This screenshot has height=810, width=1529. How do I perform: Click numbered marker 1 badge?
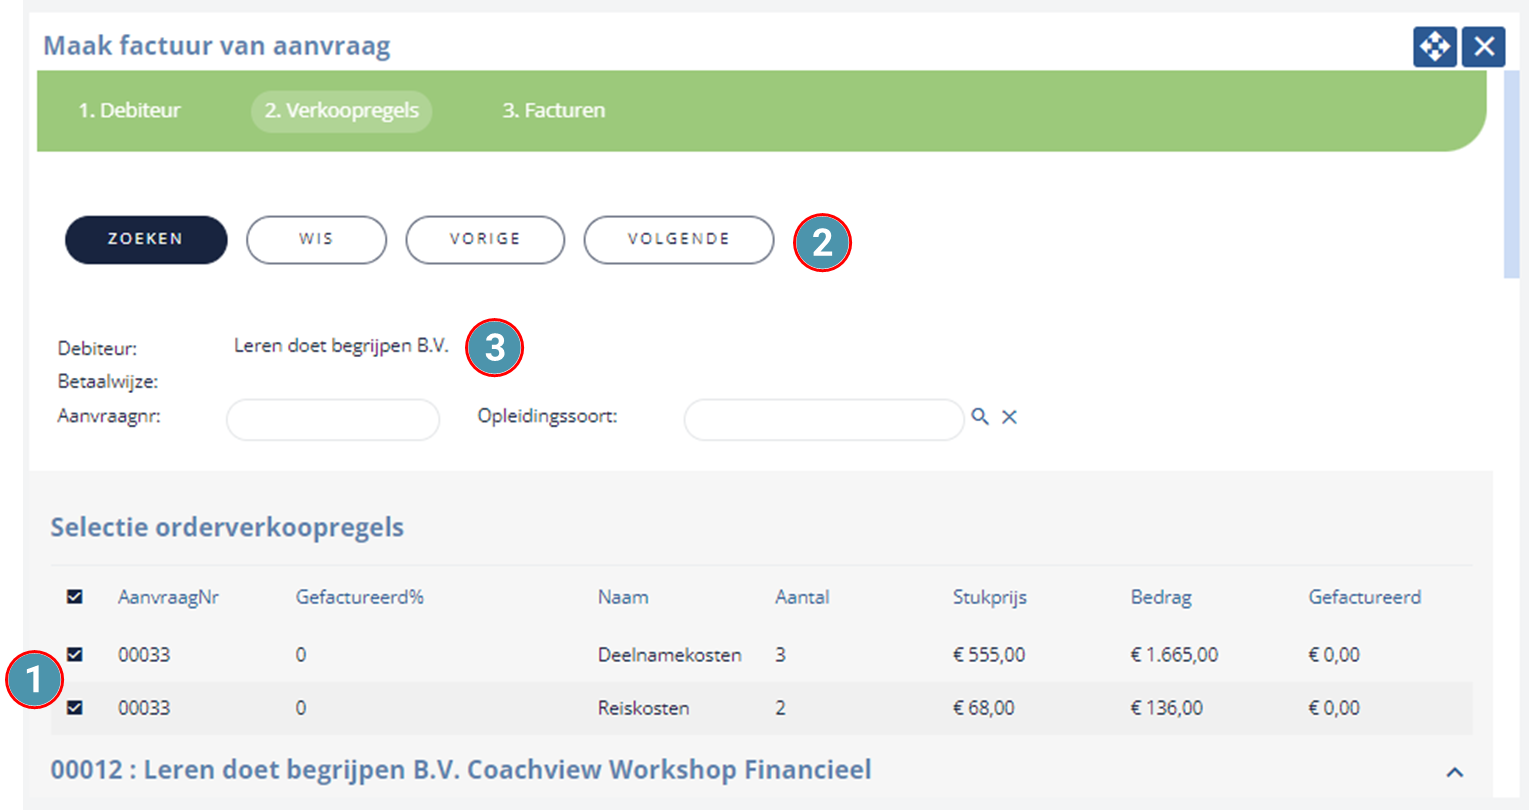pyautogui.click(x=35, y=680)
